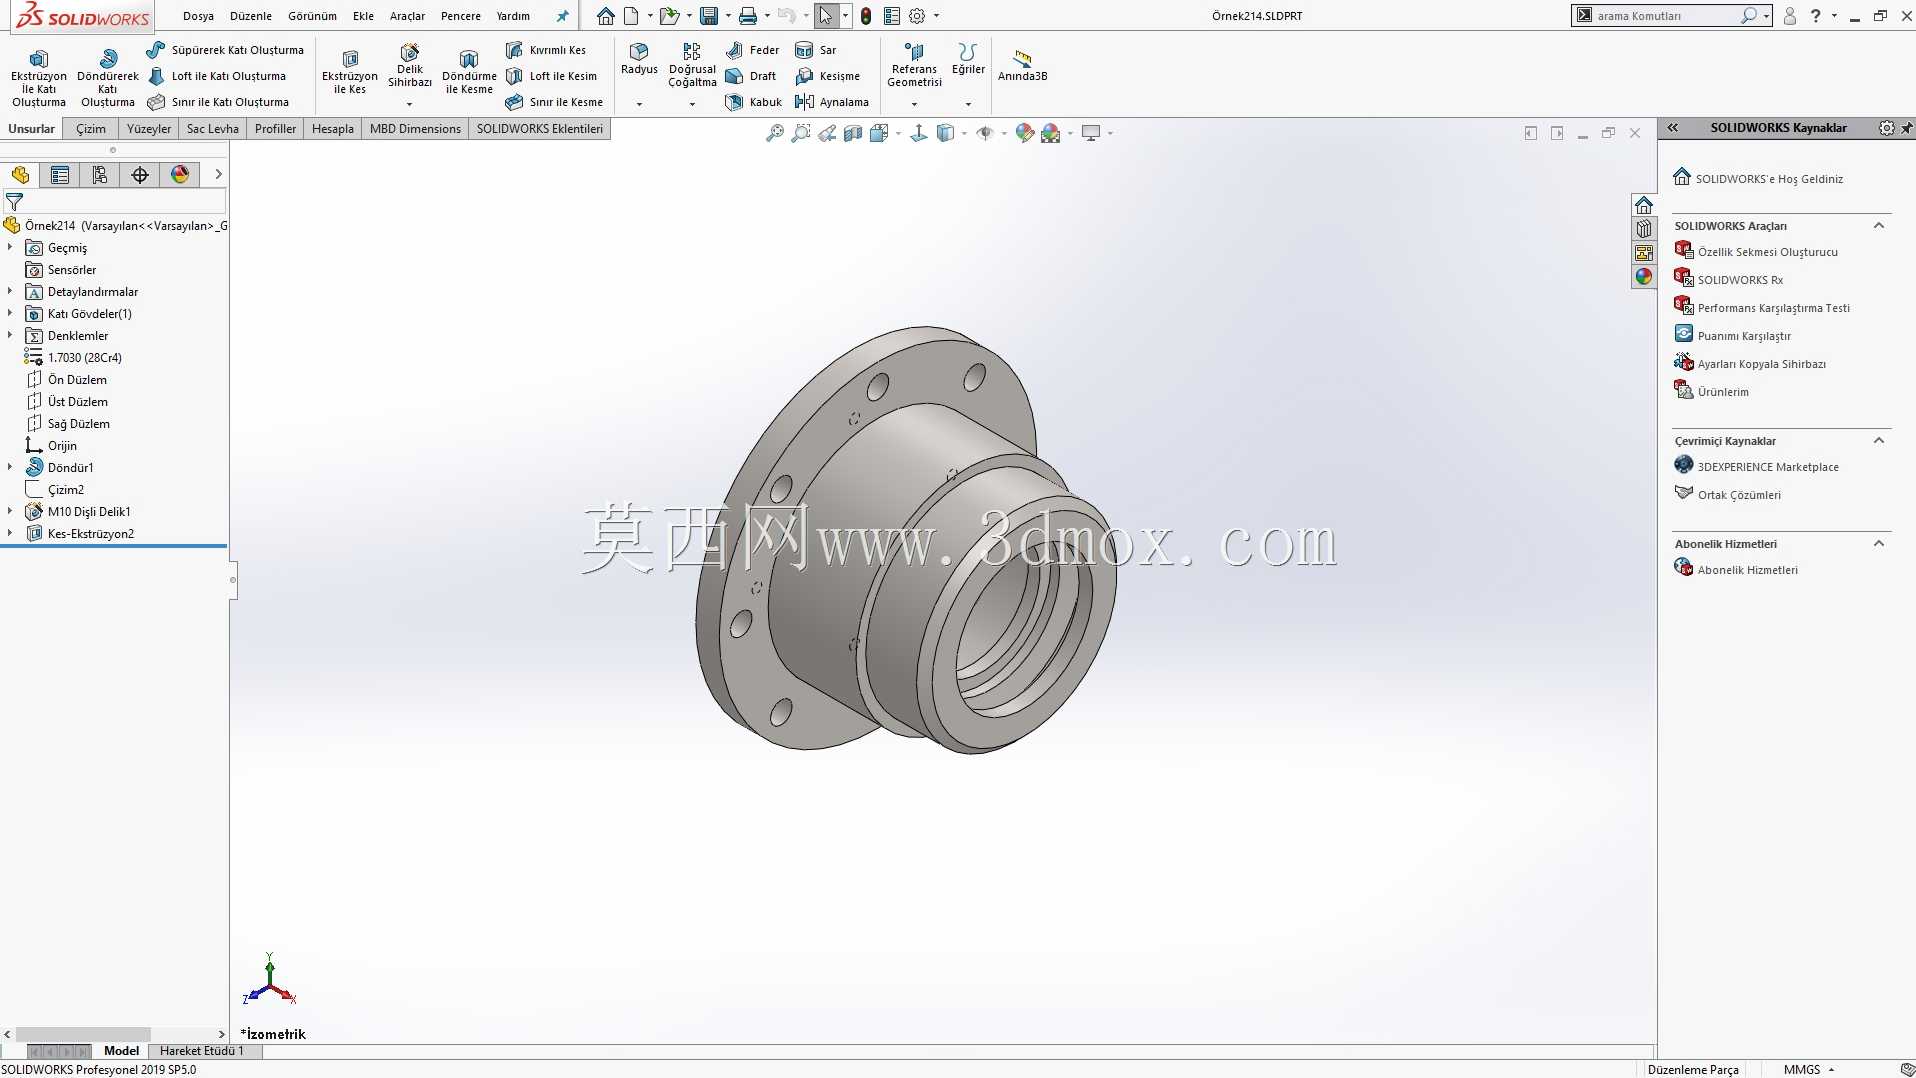
Task: Select Ekstrüzyon ile Katı Oluşturma tool
Action: point(39,78)
